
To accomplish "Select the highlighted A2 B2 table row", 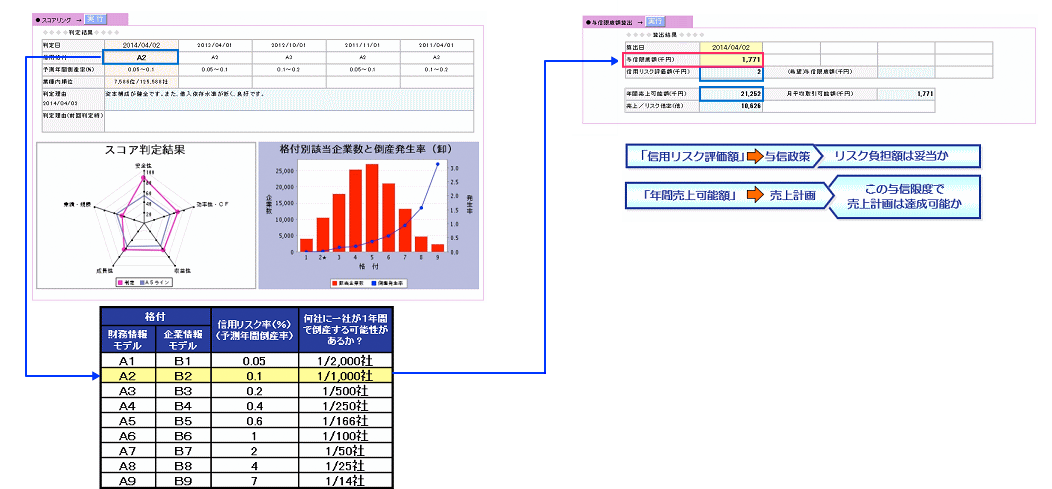I will (247, 375).
